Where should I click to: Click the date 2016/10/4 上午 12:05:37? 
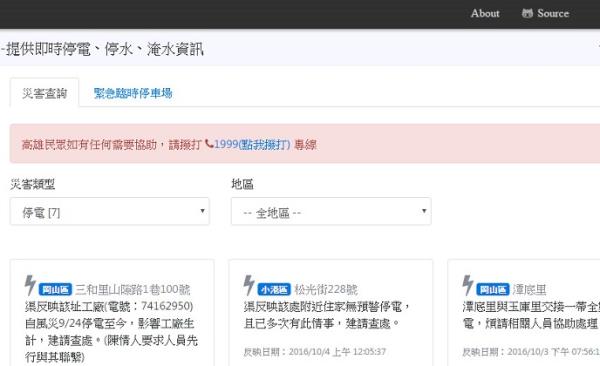(x=337, y=351)
